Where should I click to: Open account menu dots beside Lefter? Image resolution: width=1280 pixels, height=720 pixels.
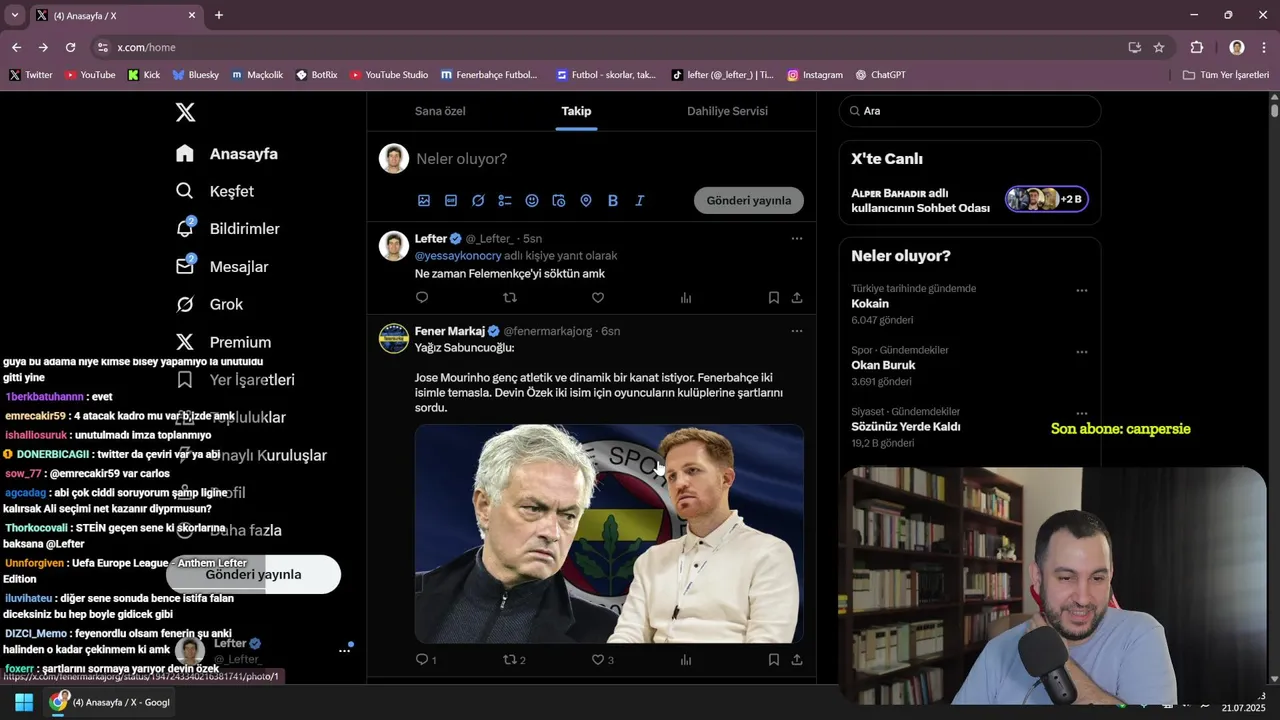pyautogui.click(x=345, y=650)
